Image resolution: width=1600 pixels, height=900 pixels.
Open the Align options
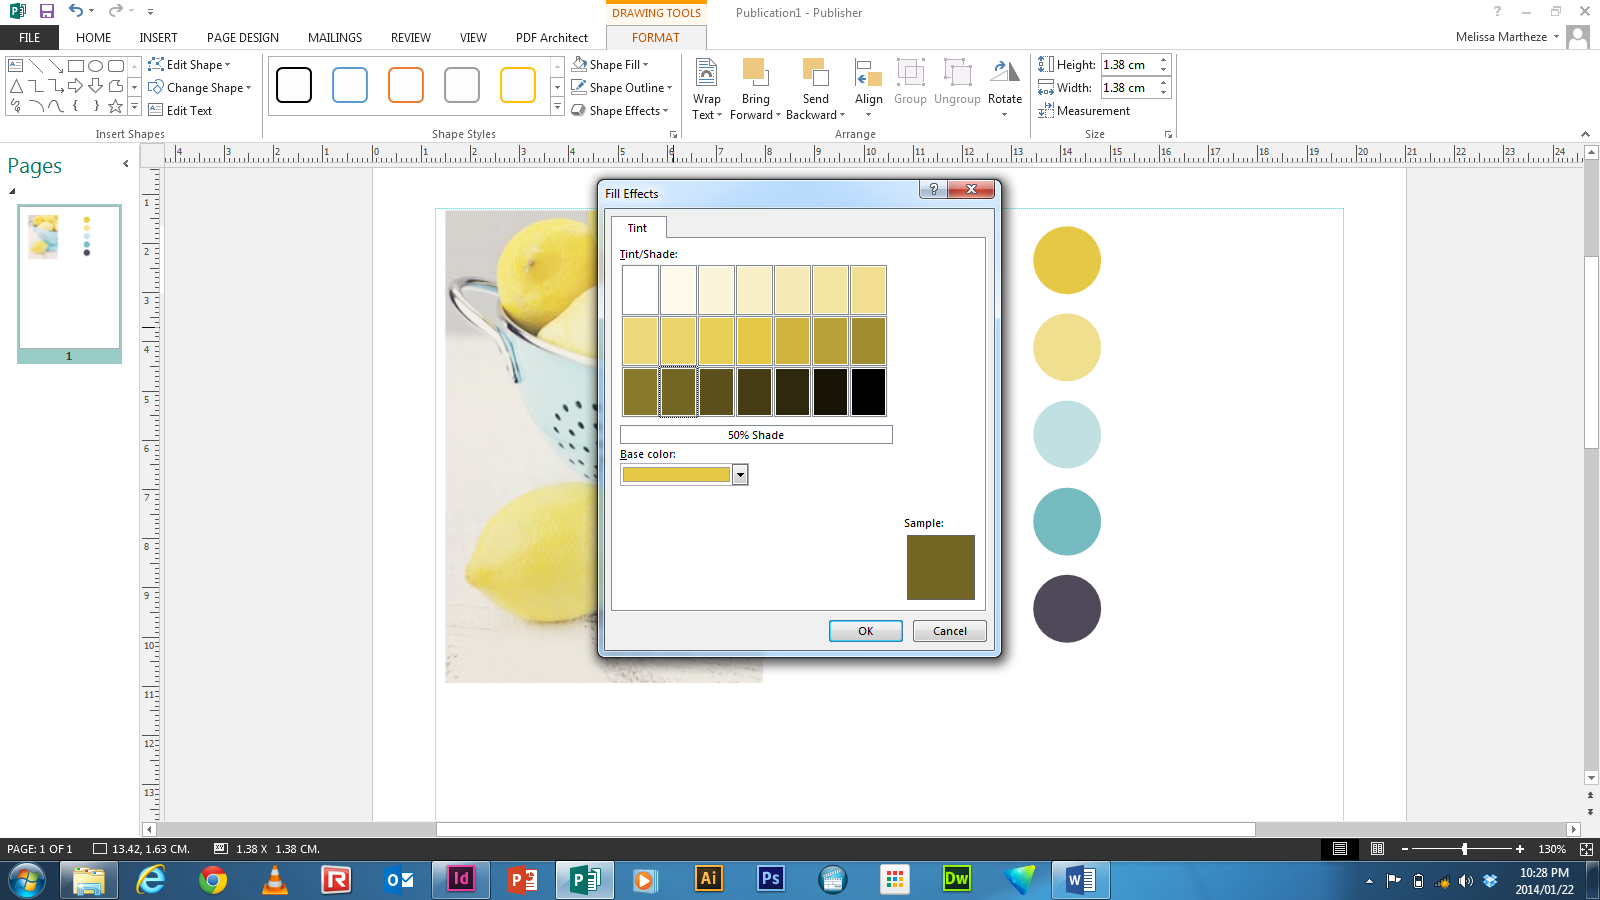[867, 87]
